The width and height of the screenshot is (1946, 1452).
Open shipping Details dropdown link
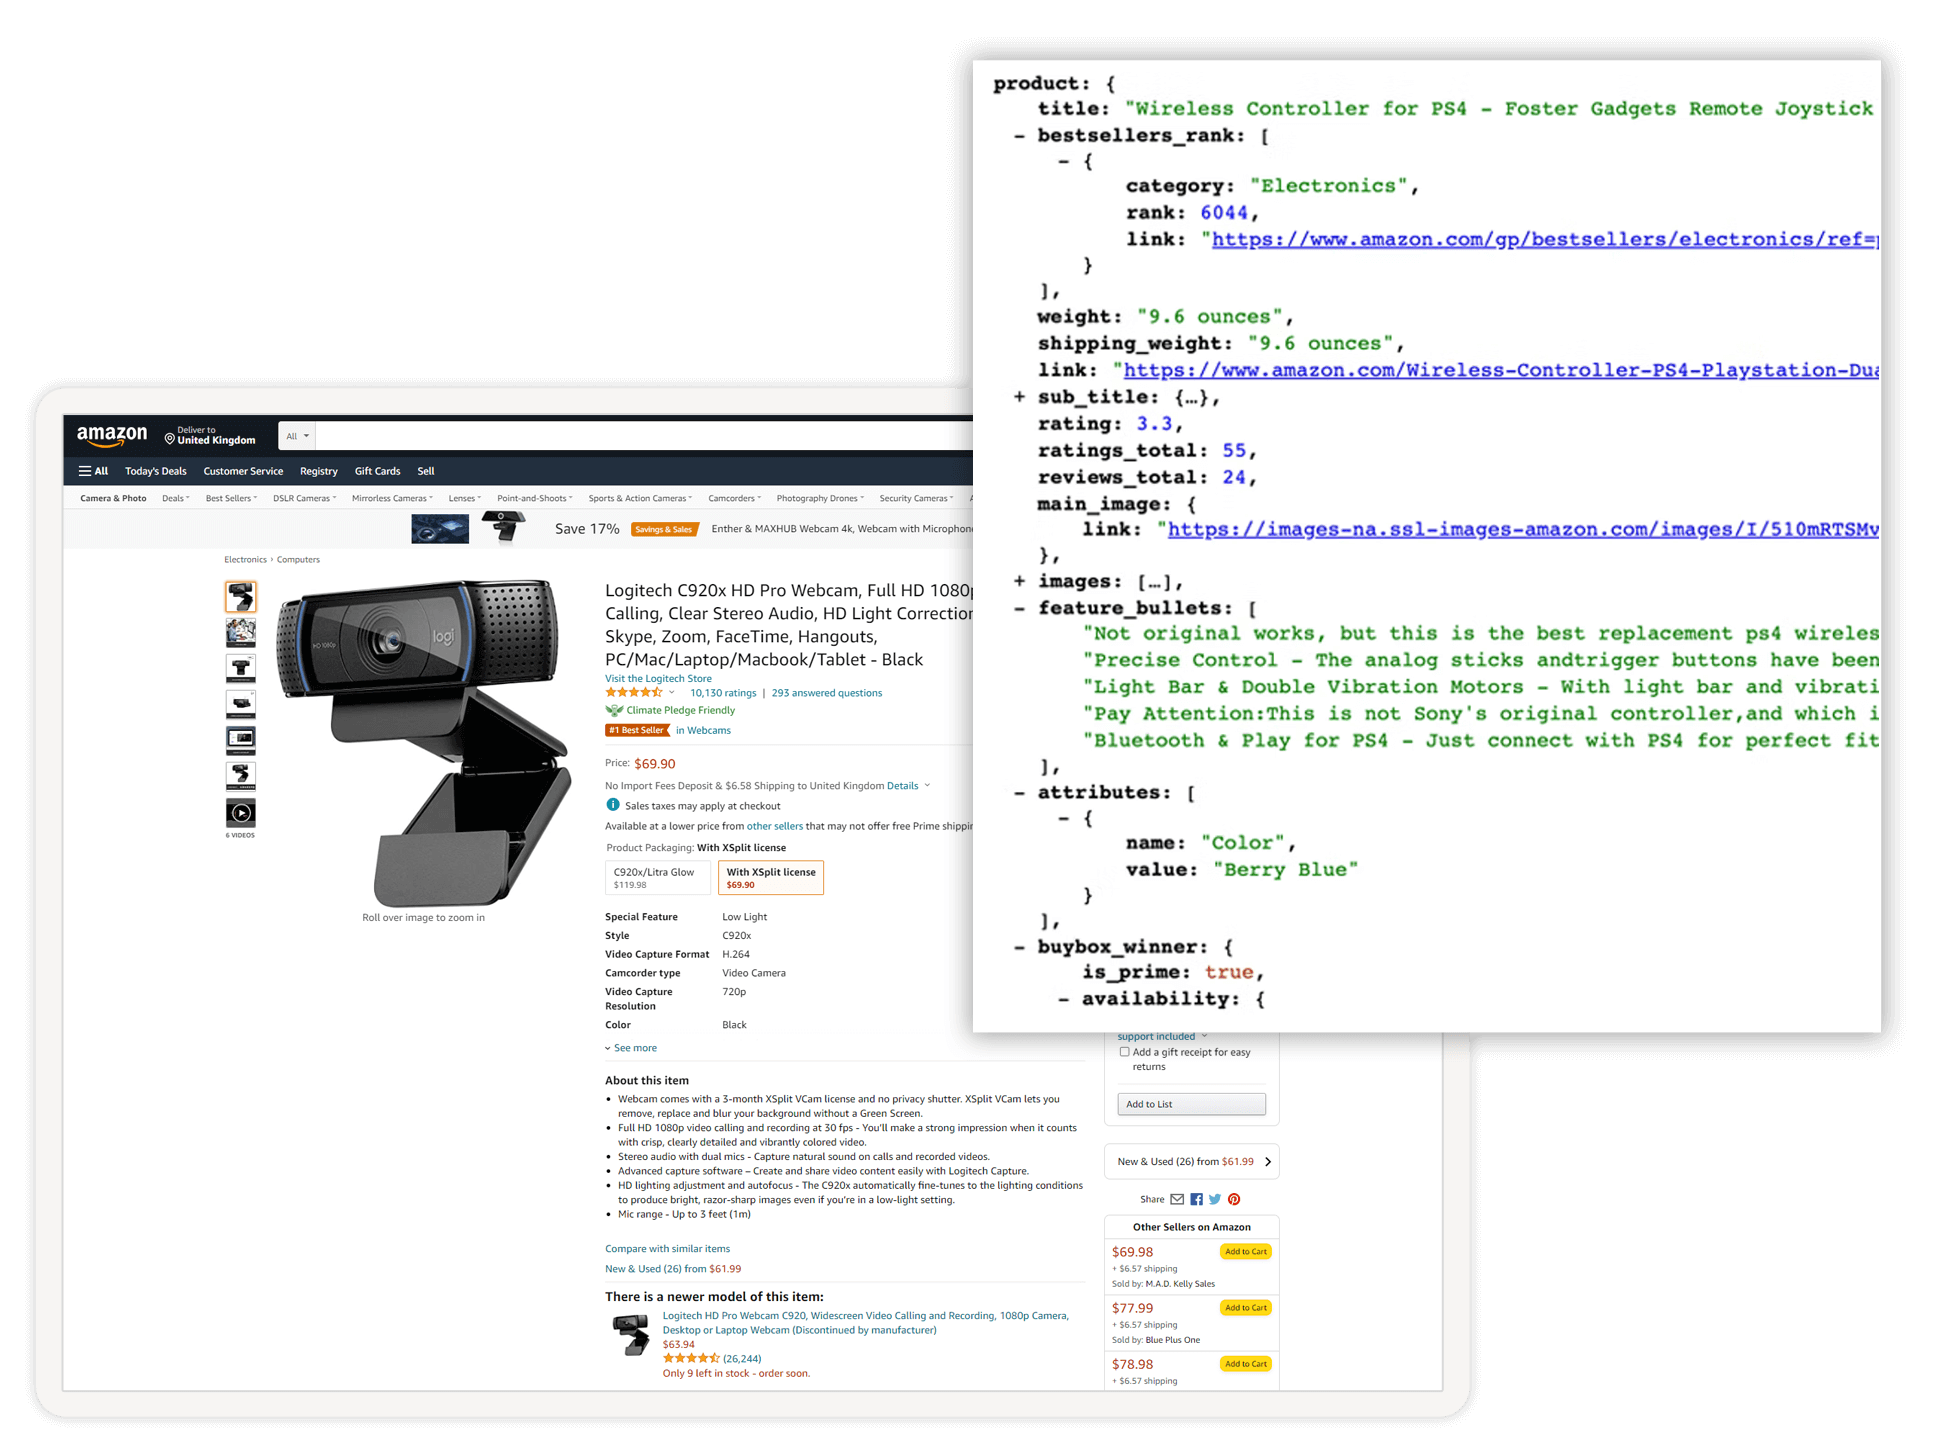(x=908, y=785)
